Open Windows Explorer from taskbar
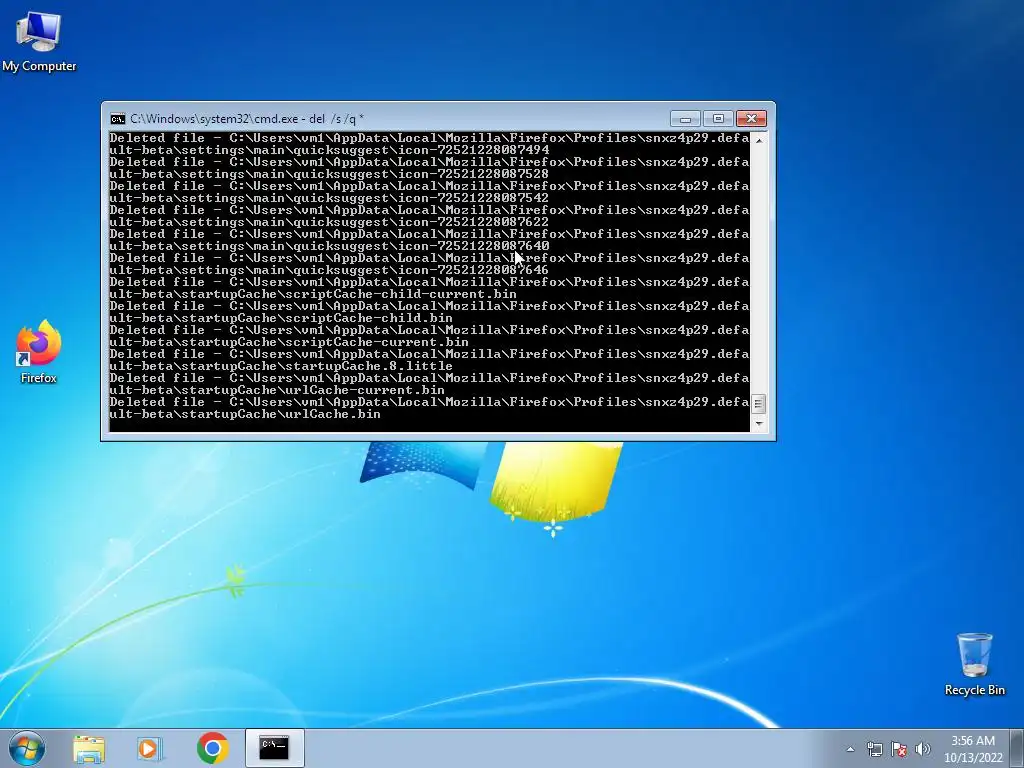The height and width of the screenshot is (768, 1024). pyautogui.click(x=89, y=748)
